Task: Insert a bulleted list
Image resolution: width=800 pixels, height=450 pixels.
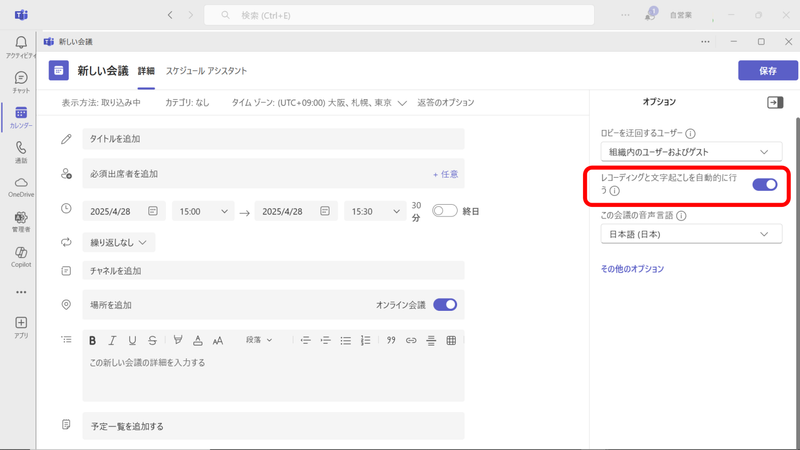Action: coord(345,340)
